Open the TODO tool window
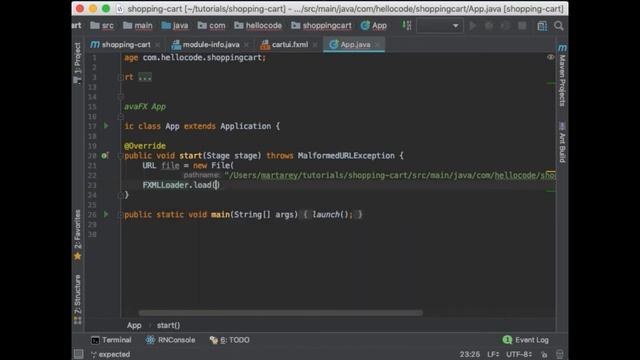The height and width of the screenshot is (360, 640). click(x=229, y=340)
